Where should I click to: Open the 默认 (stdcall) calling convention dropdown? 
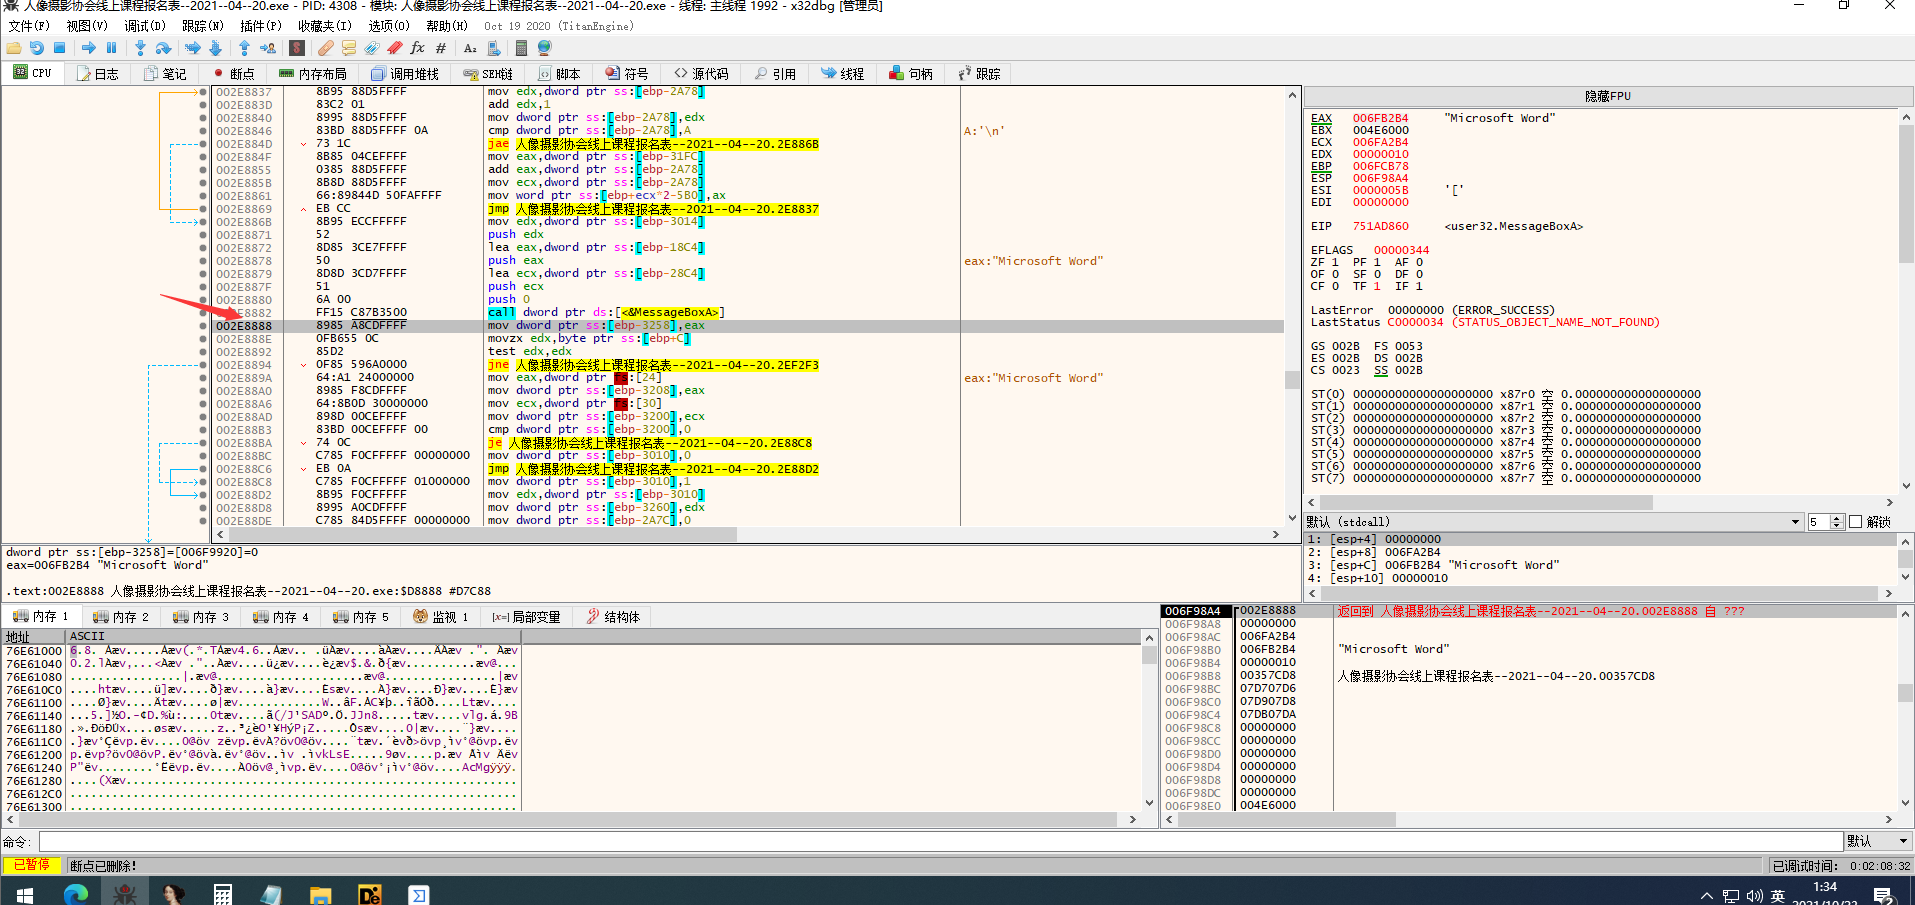coord(1795,522)
